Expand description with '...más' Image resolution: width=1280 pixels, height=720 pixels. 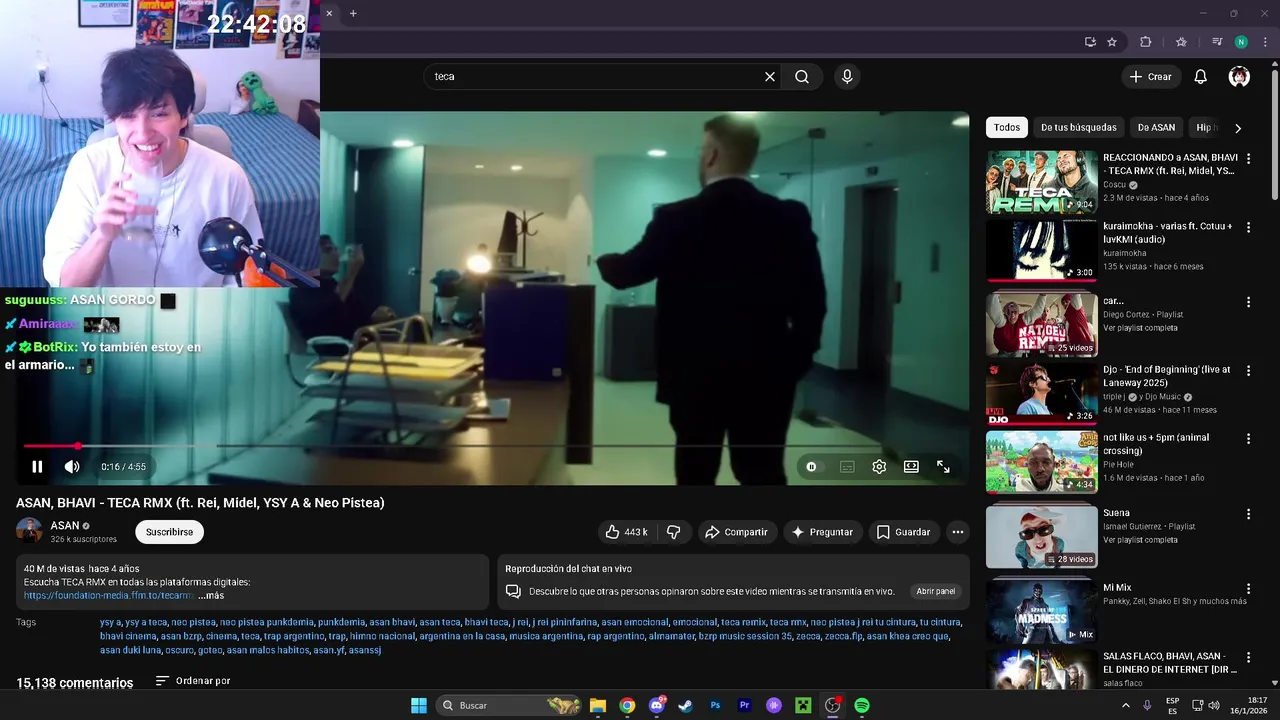pyautogui.click(x=212, y=595)
